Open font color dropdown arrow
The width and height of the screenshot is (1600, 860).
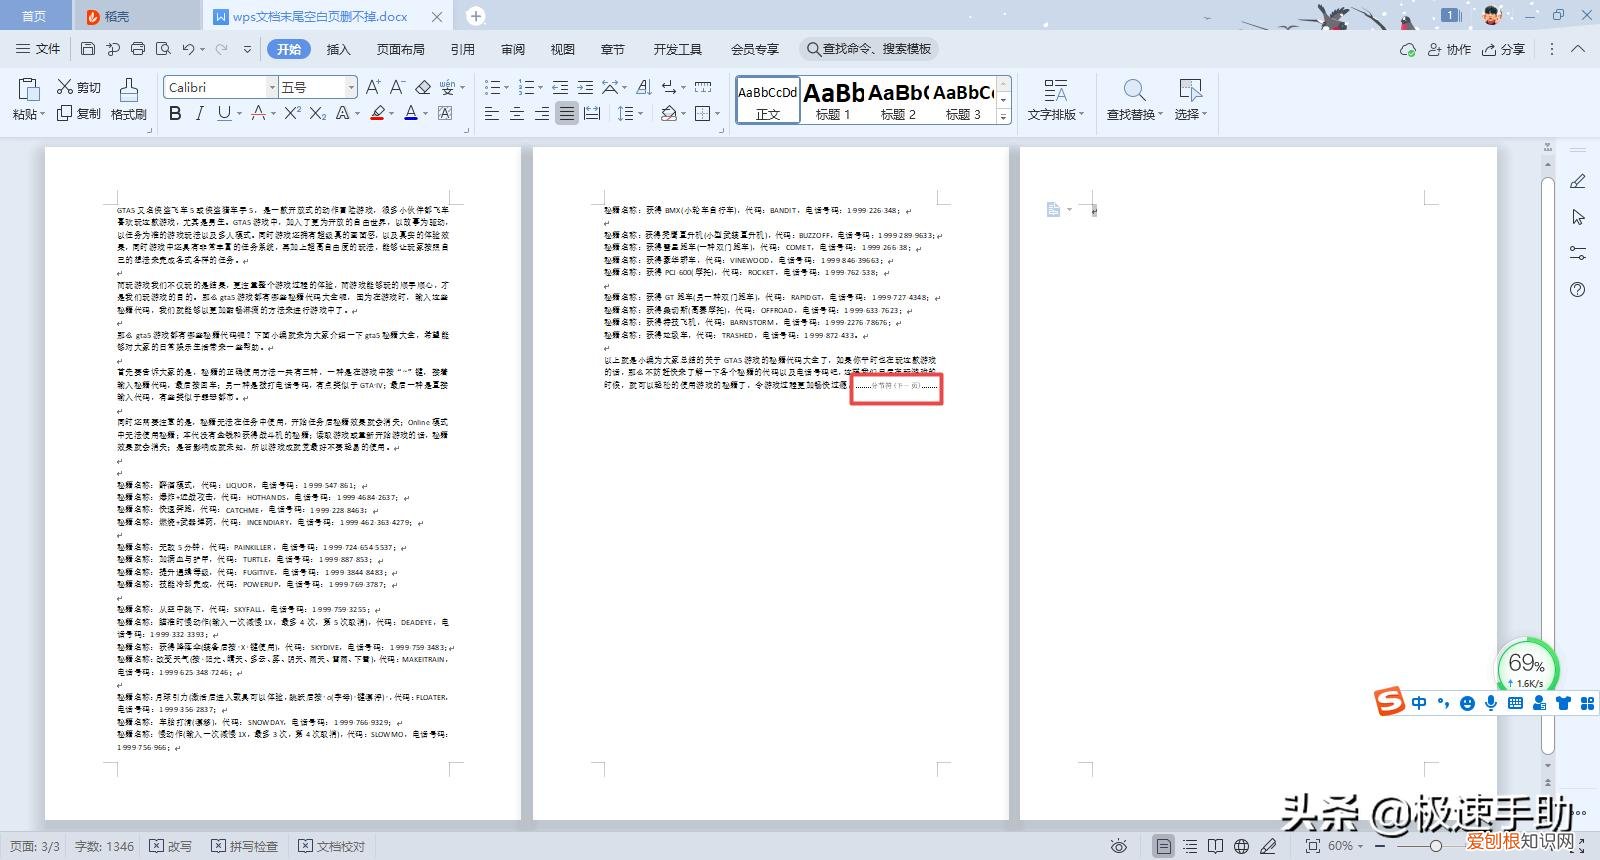[x=425, y=113]
